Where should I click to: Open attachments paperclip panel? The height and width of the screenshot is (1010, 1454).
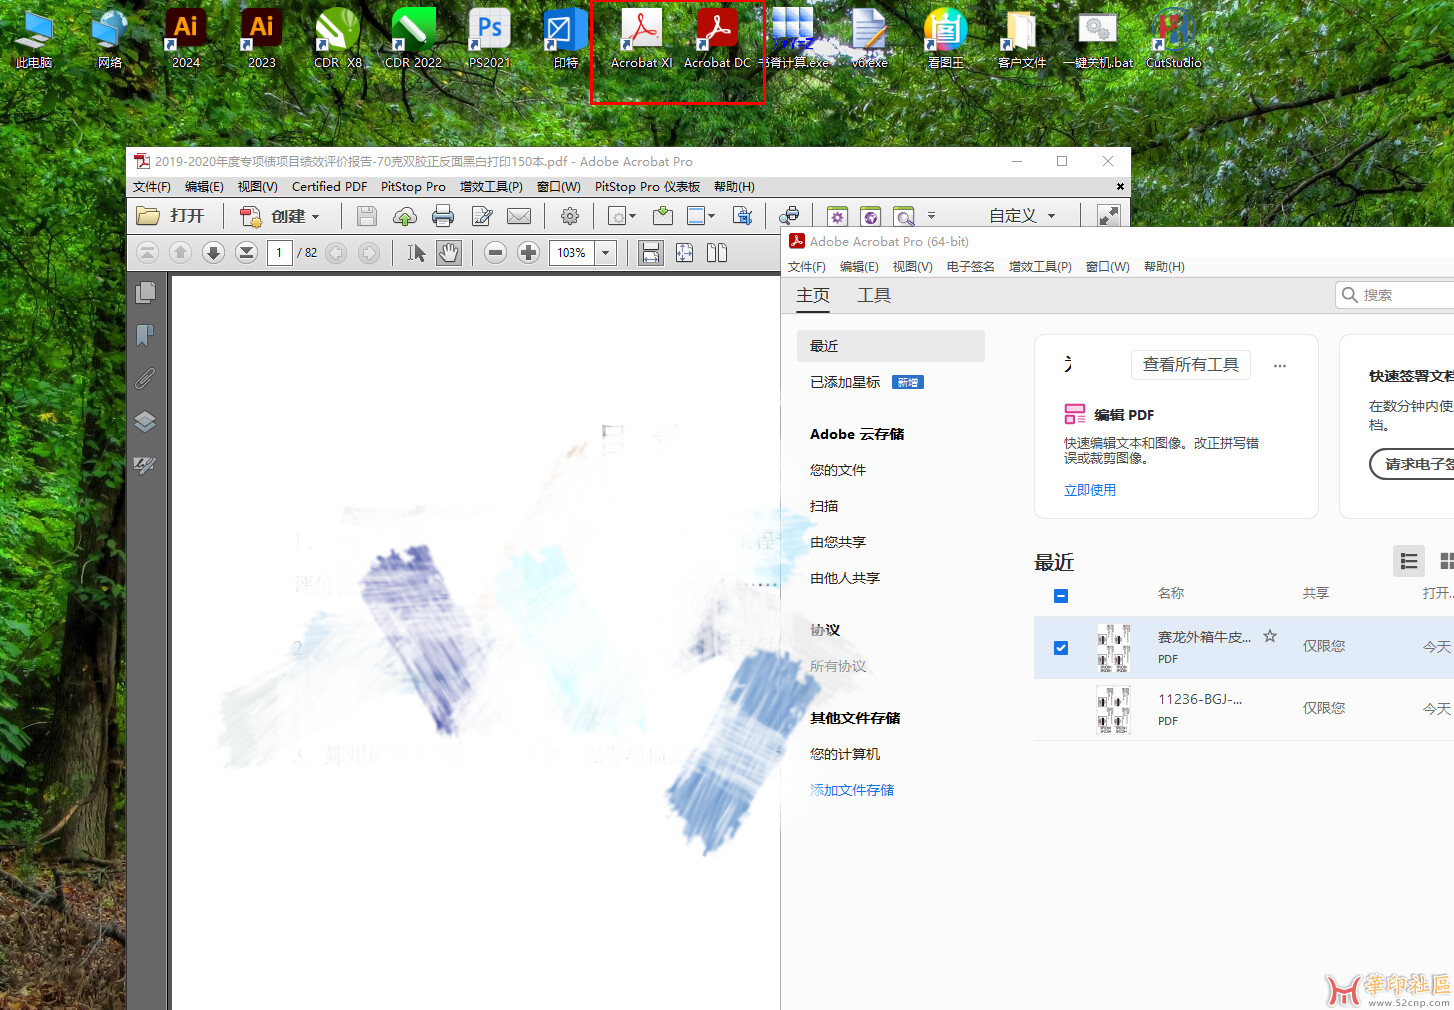pyautogui.click(x=145, y=378)
